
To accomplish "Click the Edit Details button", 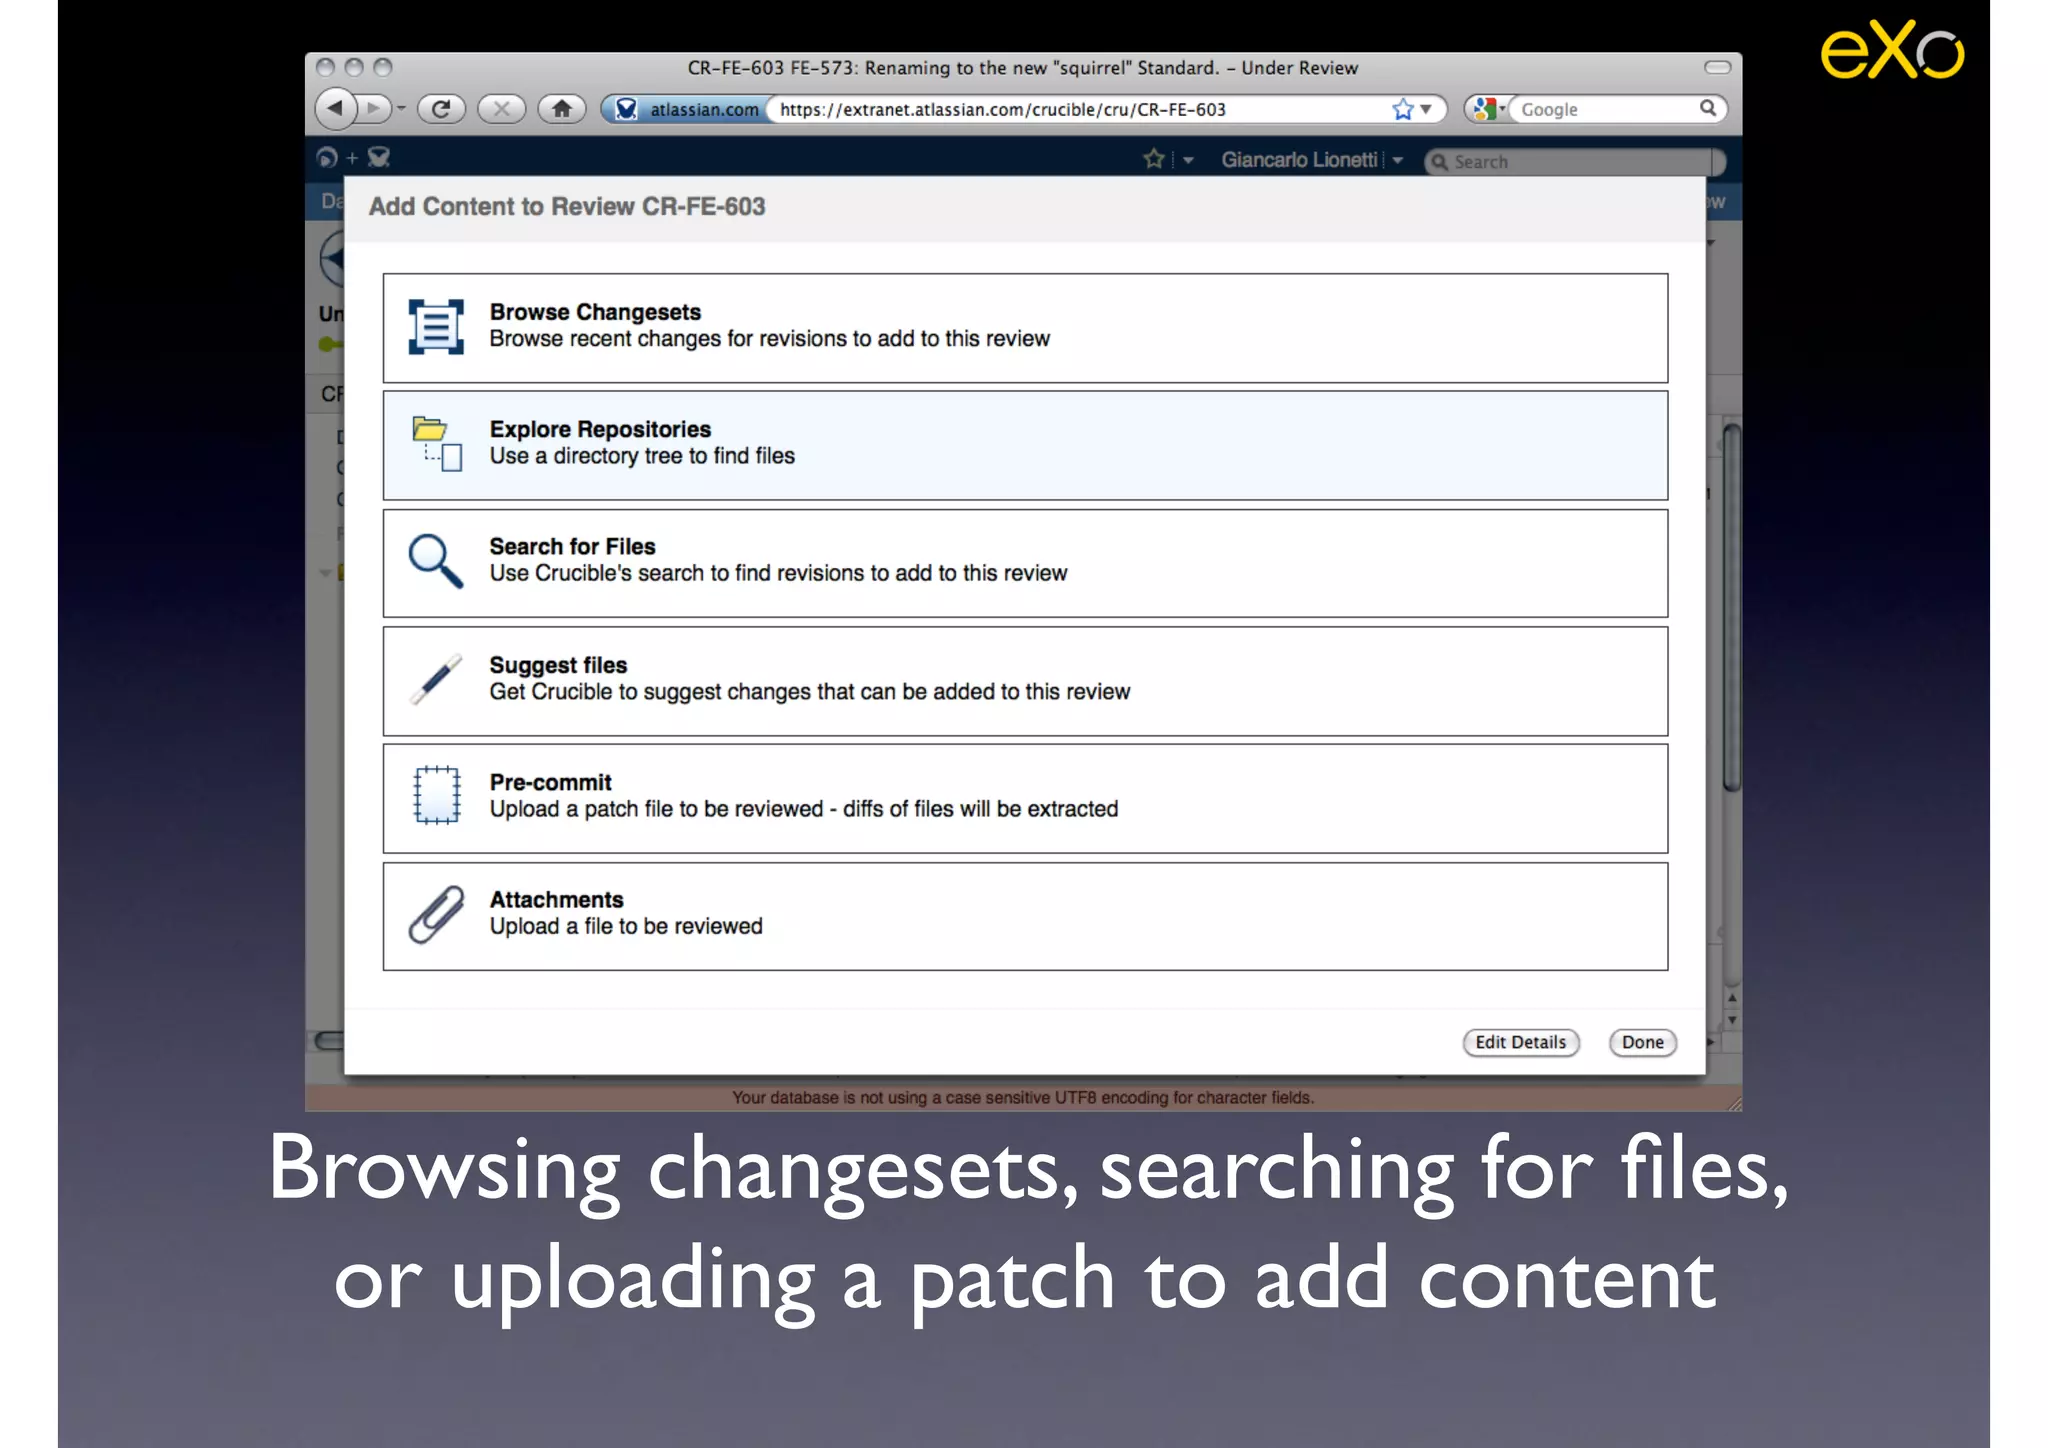I will point(1521,1042).
